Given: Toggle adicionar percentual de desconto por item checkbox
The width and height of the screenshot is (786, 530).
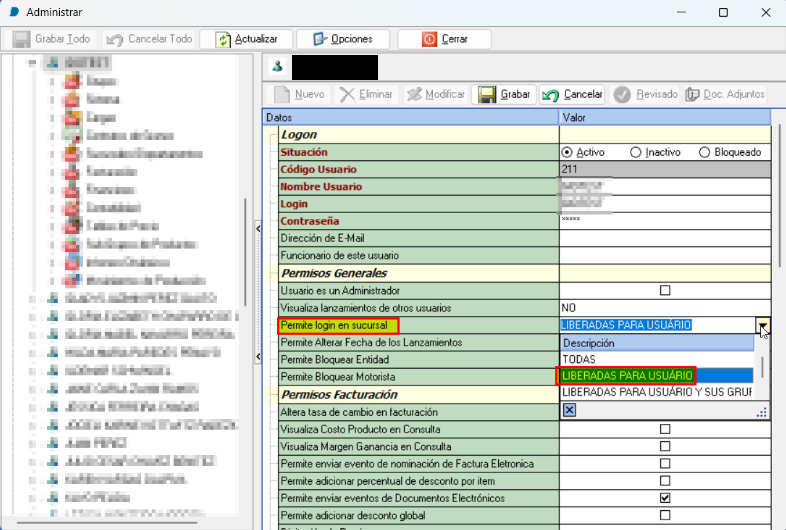Looking at the screenshot, I should pos(665,481).
